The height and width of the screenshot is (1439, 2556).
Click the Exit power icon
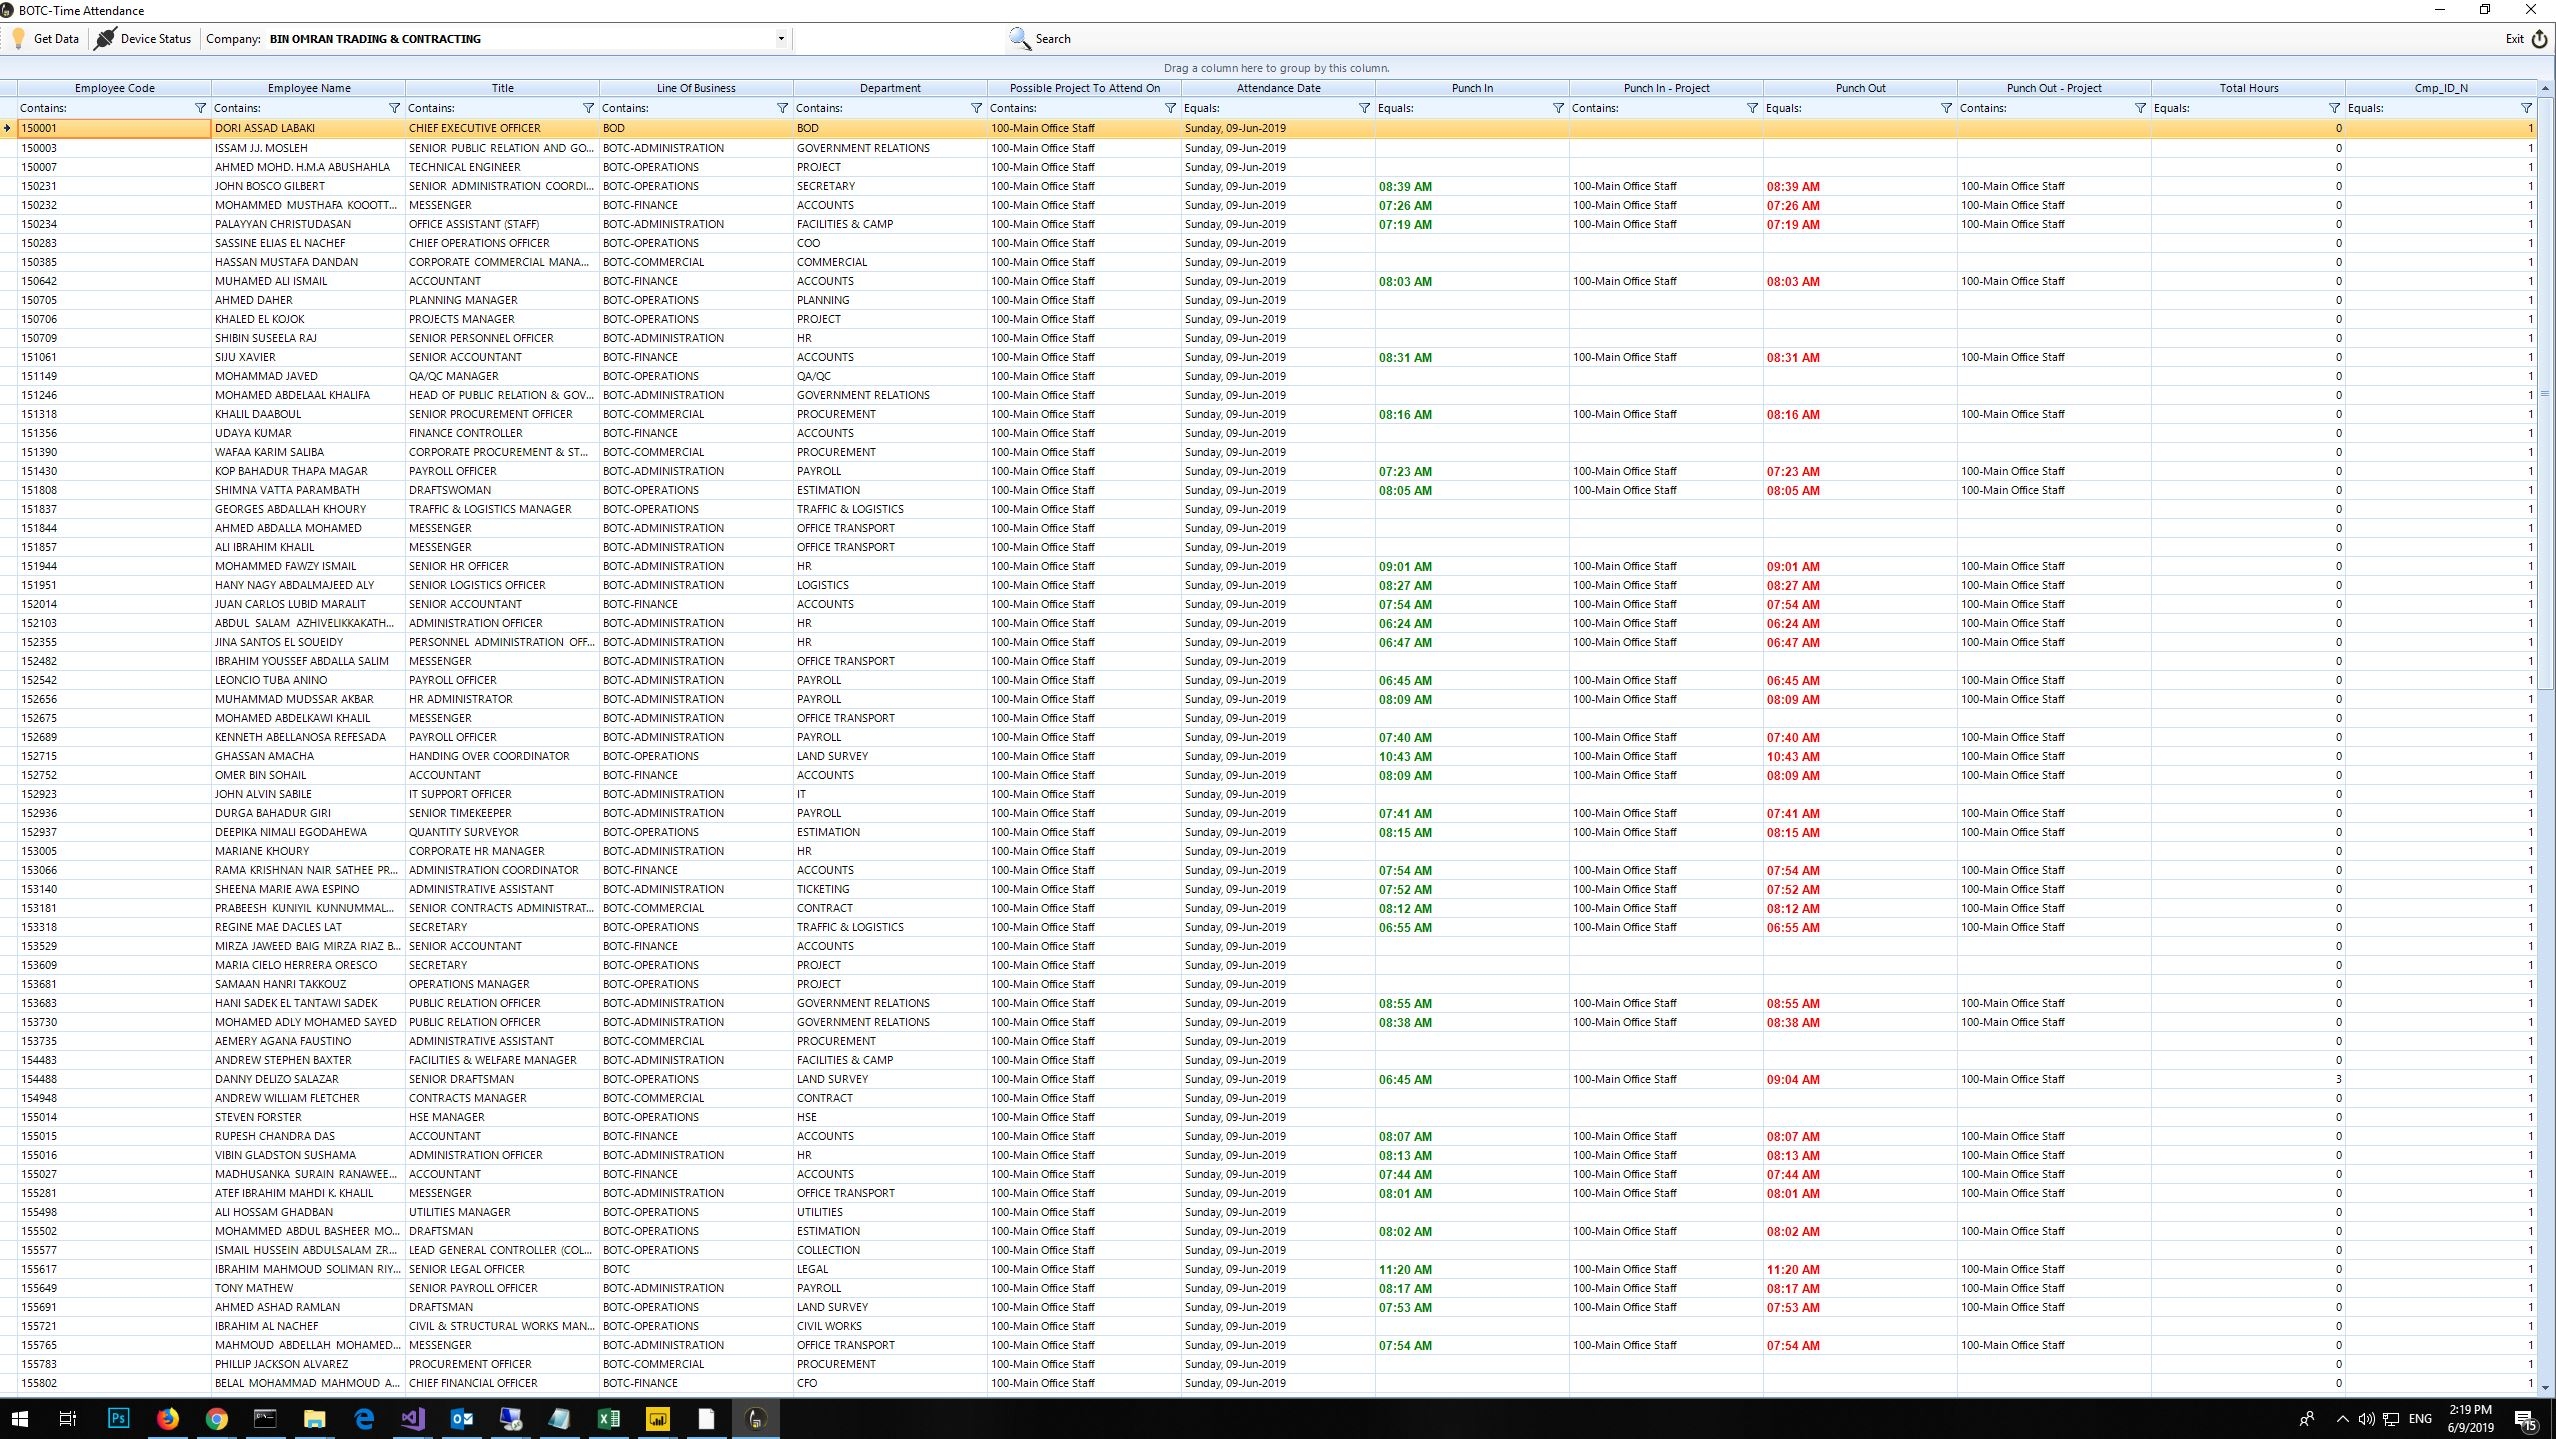tap(2539, 39)
